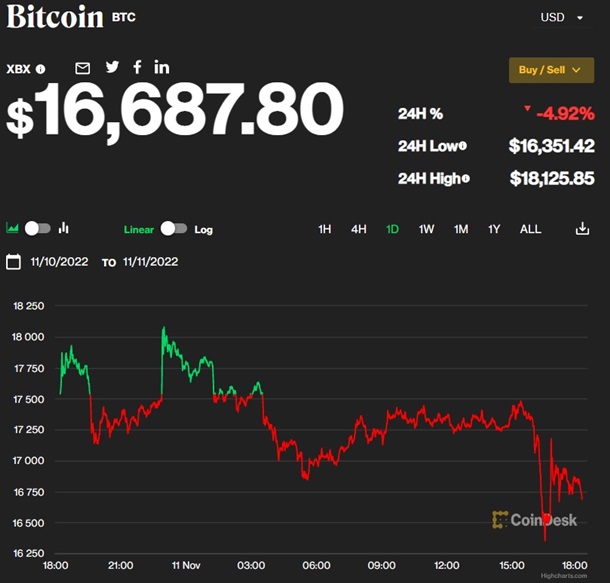This screenshot has height=583, width=610.
Task: Click the 11/11/2022 end date field
Action: click(x=150, y=262)
